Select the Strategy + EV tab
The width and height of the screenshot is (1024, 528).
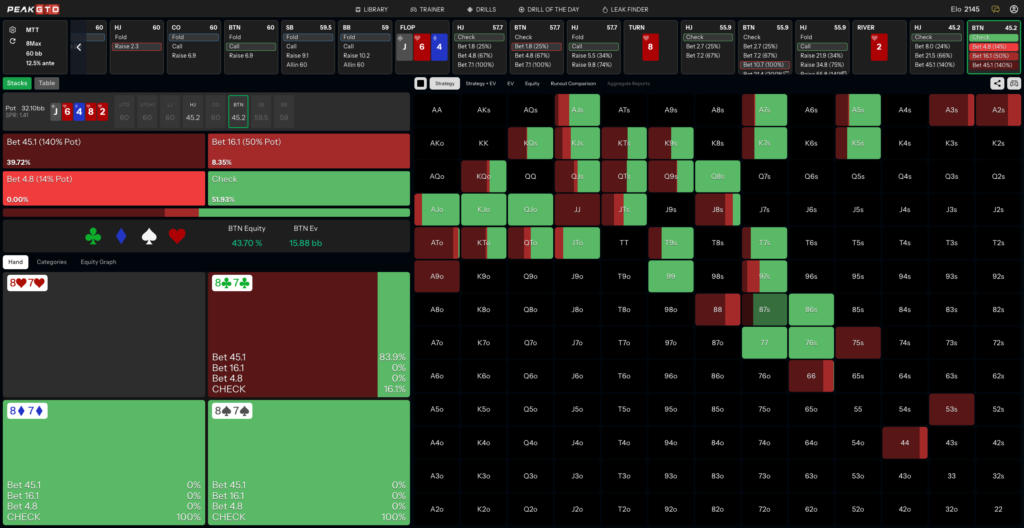(481, 84)
